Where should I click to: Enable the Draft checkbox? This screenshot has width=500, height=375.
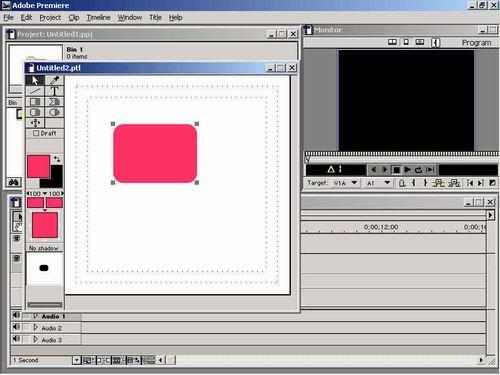[36, 133]
